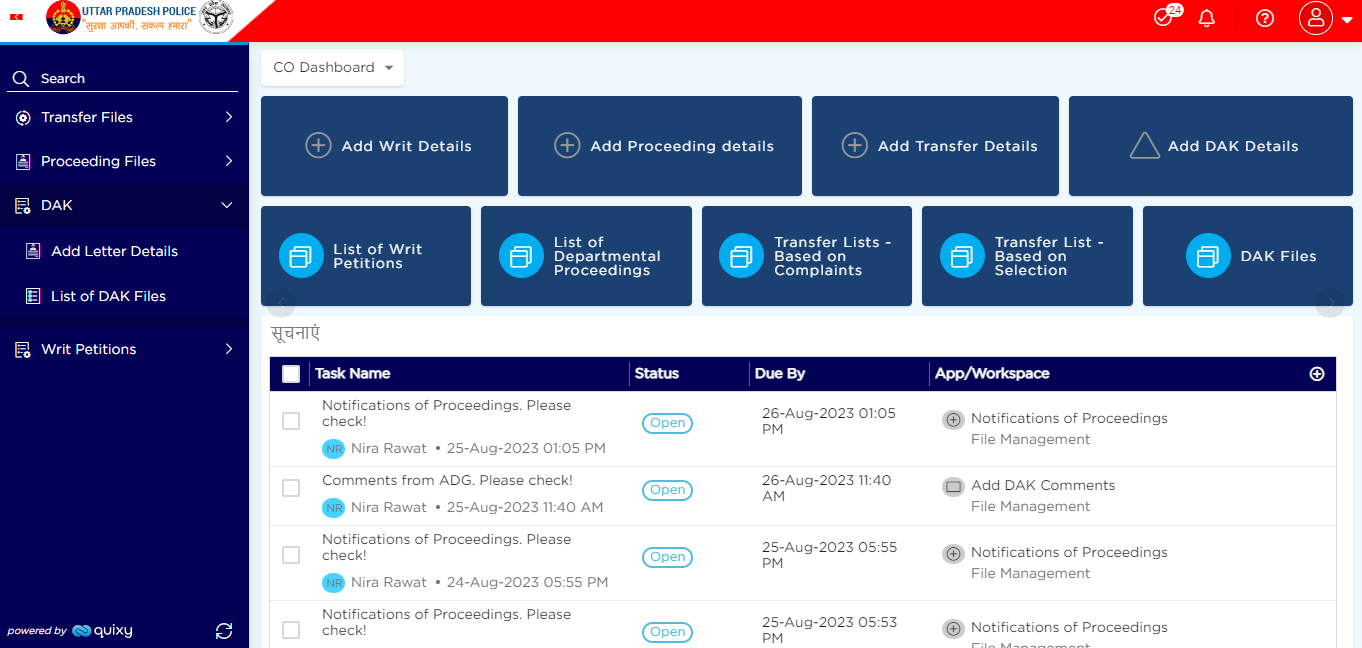The image size is (1362, 648).
Task: Open the help question mark icon
Action: 1264,18
